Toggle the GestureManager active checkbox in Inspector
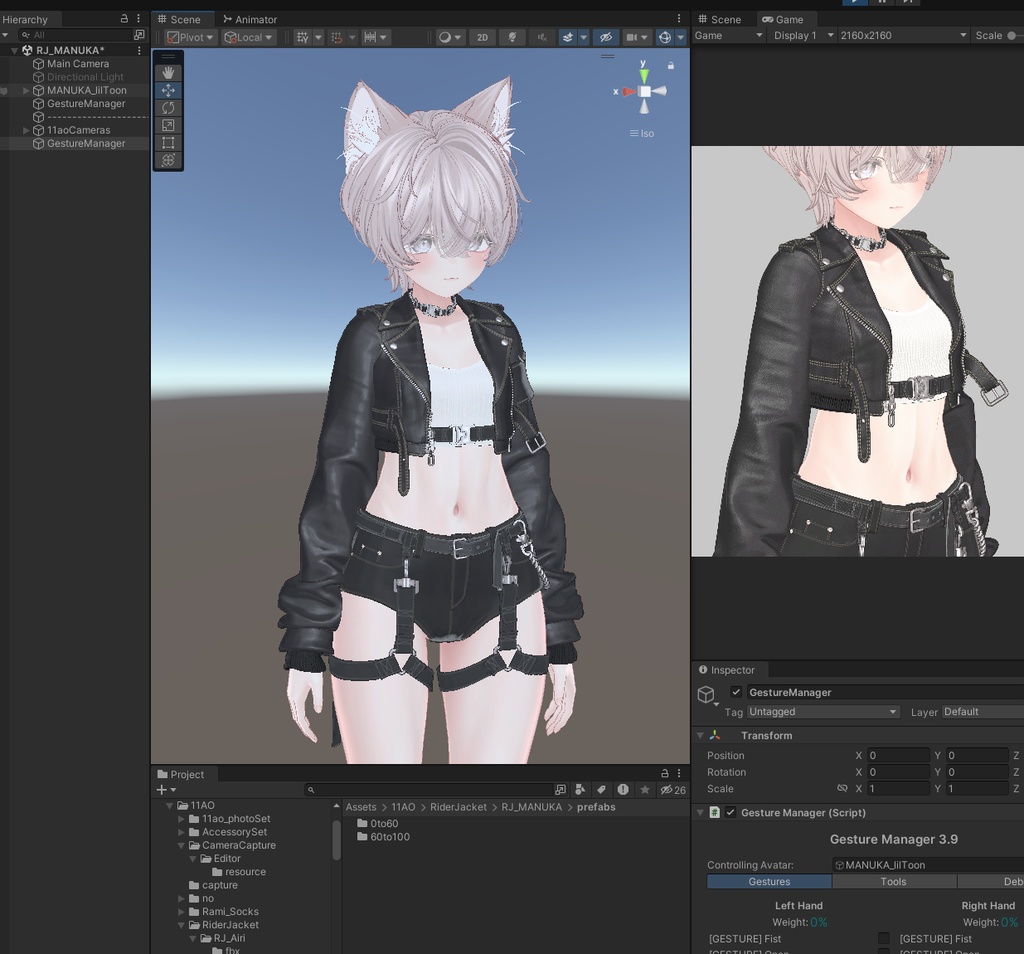 pyautogui.click(x=736, y=692)
